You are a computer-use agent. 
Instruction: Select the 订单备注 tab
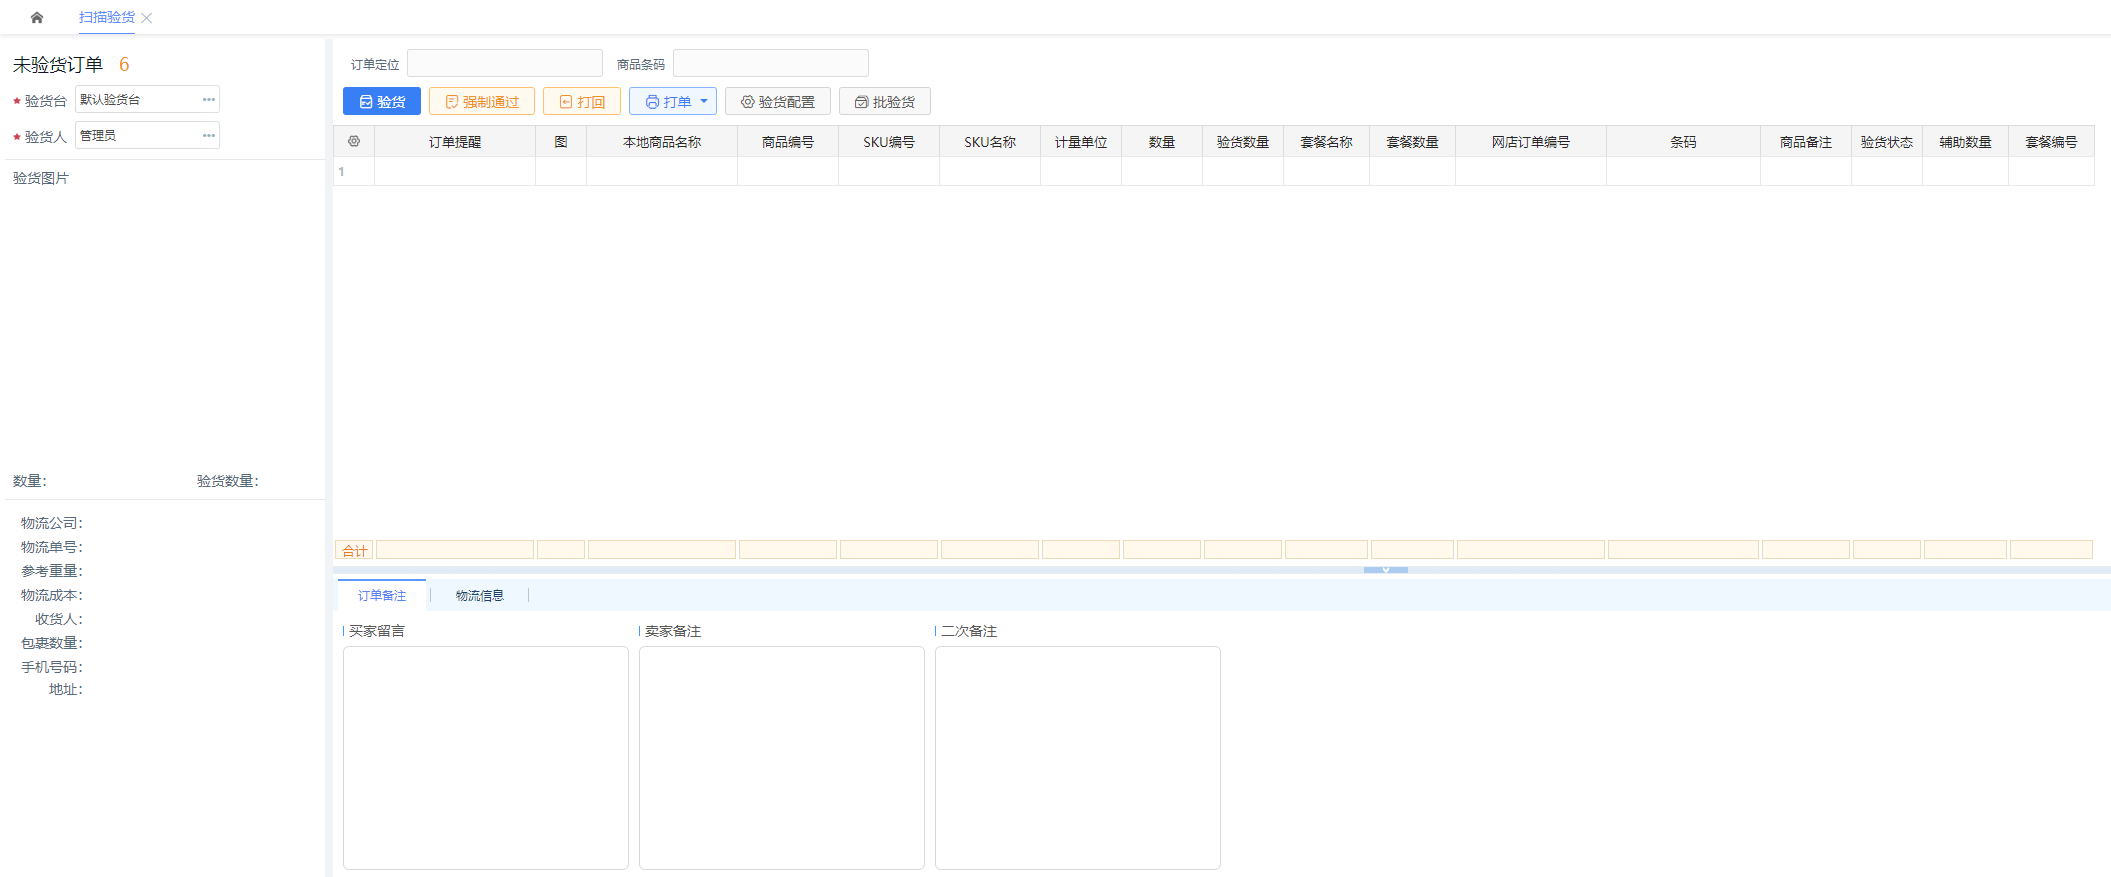(x=382, y=595)
